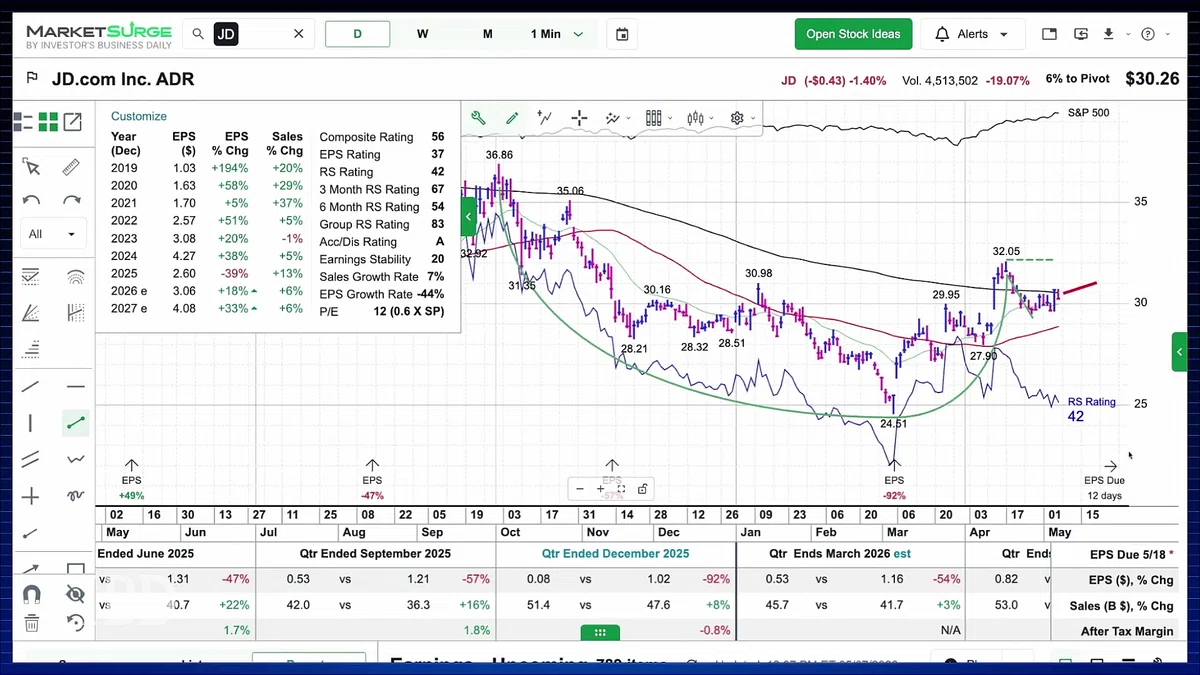Open the 1 Min interval dropdown

click(x=557, y=34)
